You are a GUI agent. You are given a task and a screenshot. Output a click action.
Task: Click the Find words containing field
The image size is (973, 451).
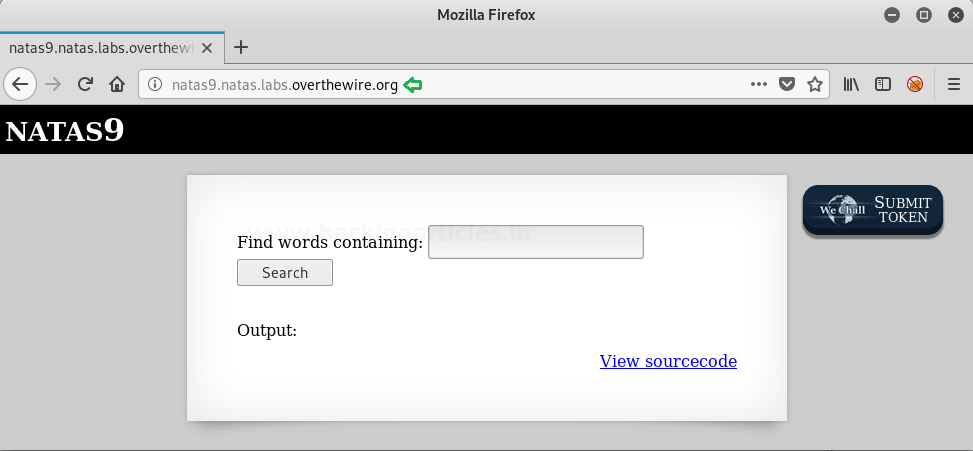[536, 242]
